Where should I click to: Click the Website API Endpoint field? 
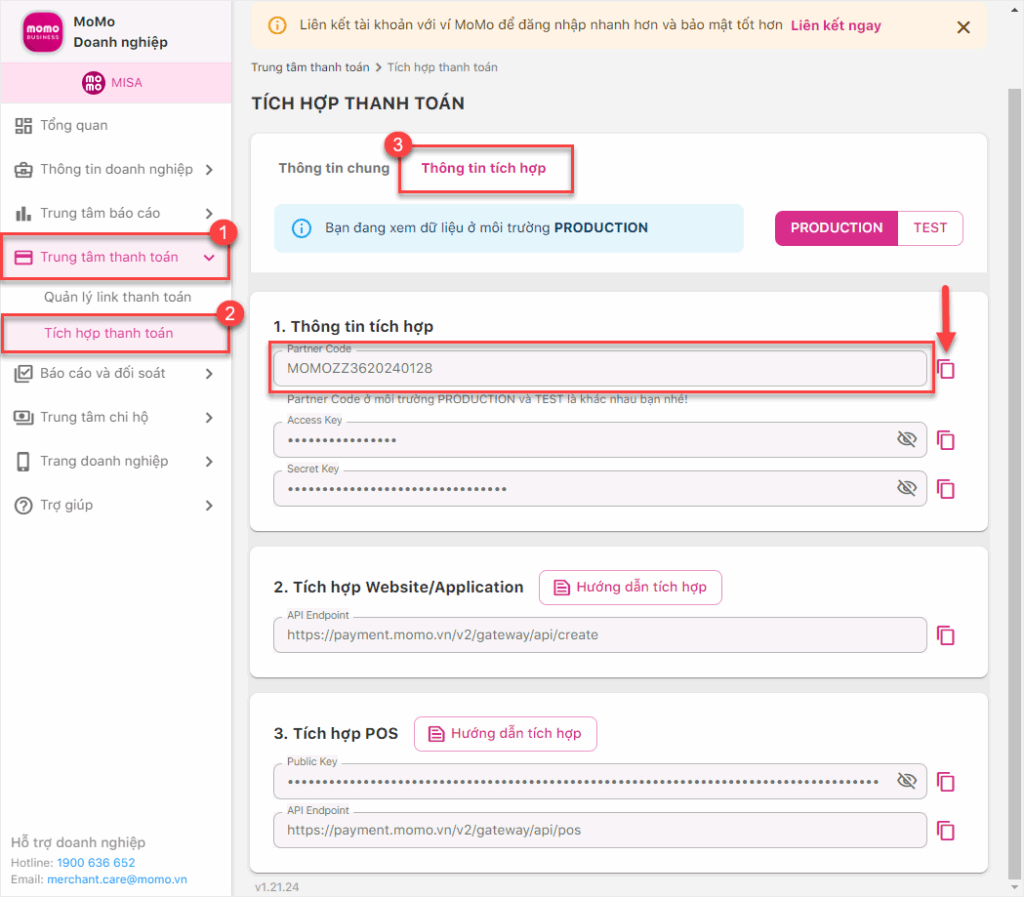tap(600, 635)
